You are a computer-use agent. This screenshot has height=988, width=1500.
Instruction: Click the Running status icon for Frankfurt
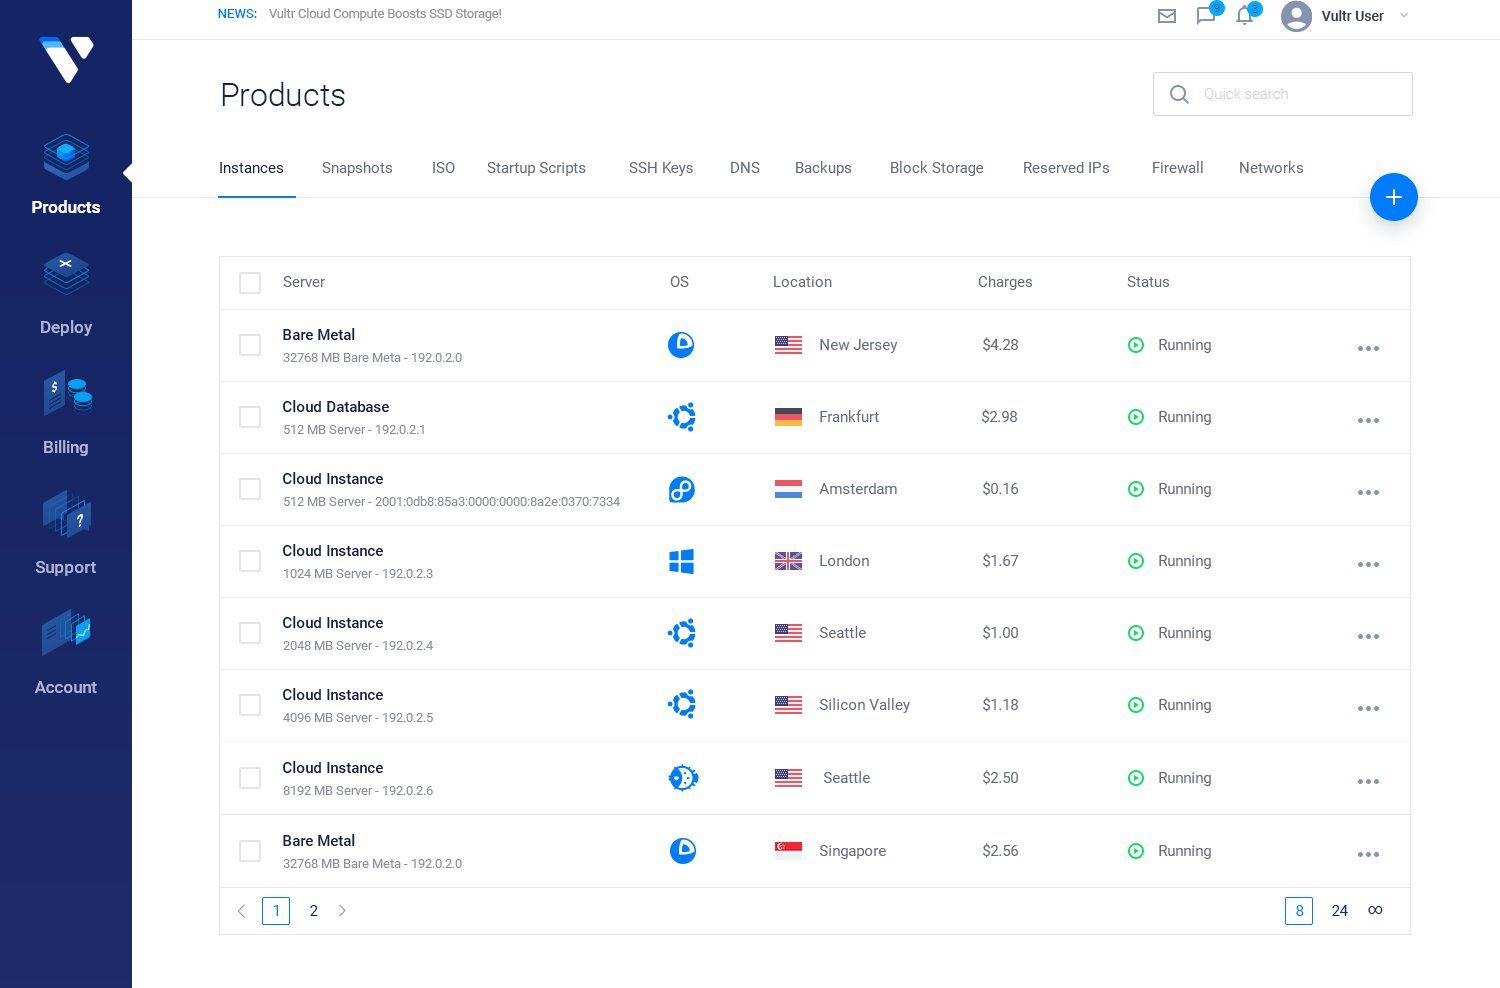(1136, 417)
